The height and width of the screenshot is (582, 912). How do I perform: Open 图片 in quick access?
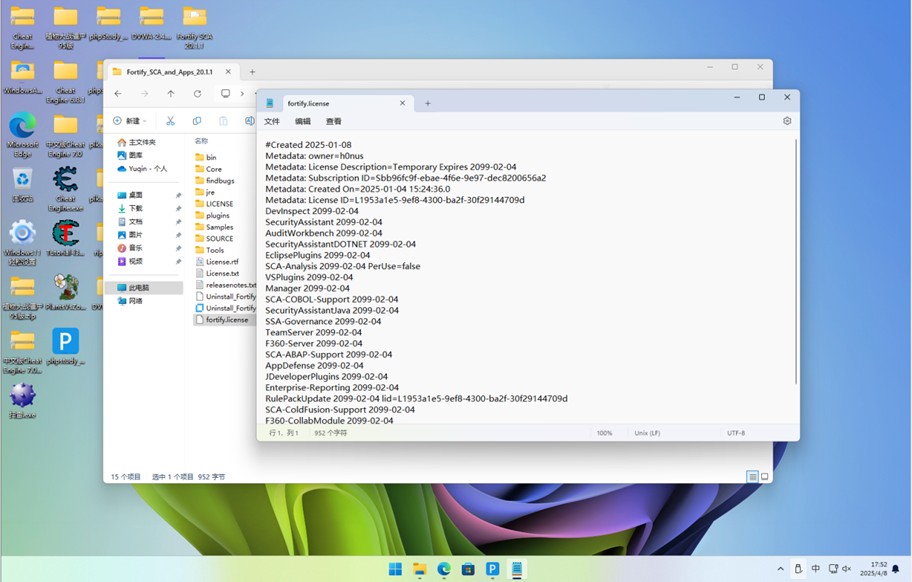[136, 235]
